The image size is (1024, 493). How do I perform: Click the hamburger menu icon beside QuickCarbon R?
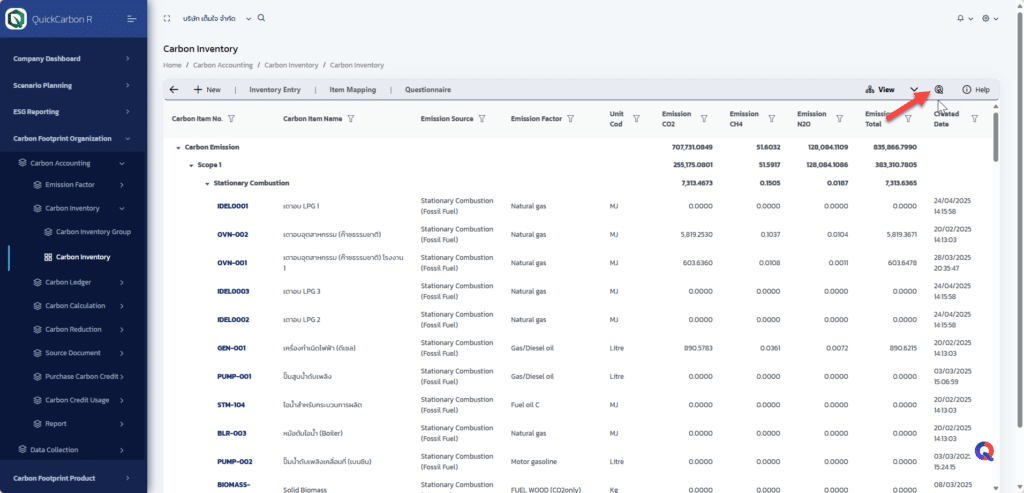(x=131, y=19)
